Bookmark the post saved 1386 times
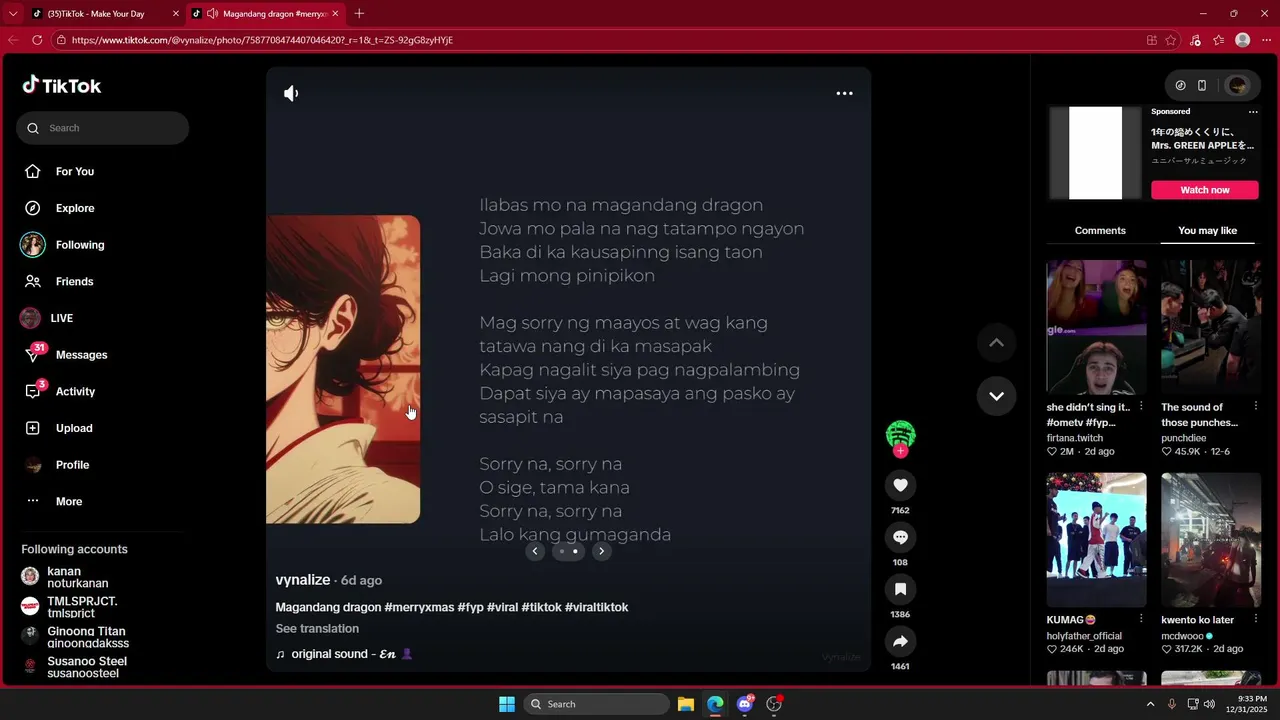 [900, 589]
